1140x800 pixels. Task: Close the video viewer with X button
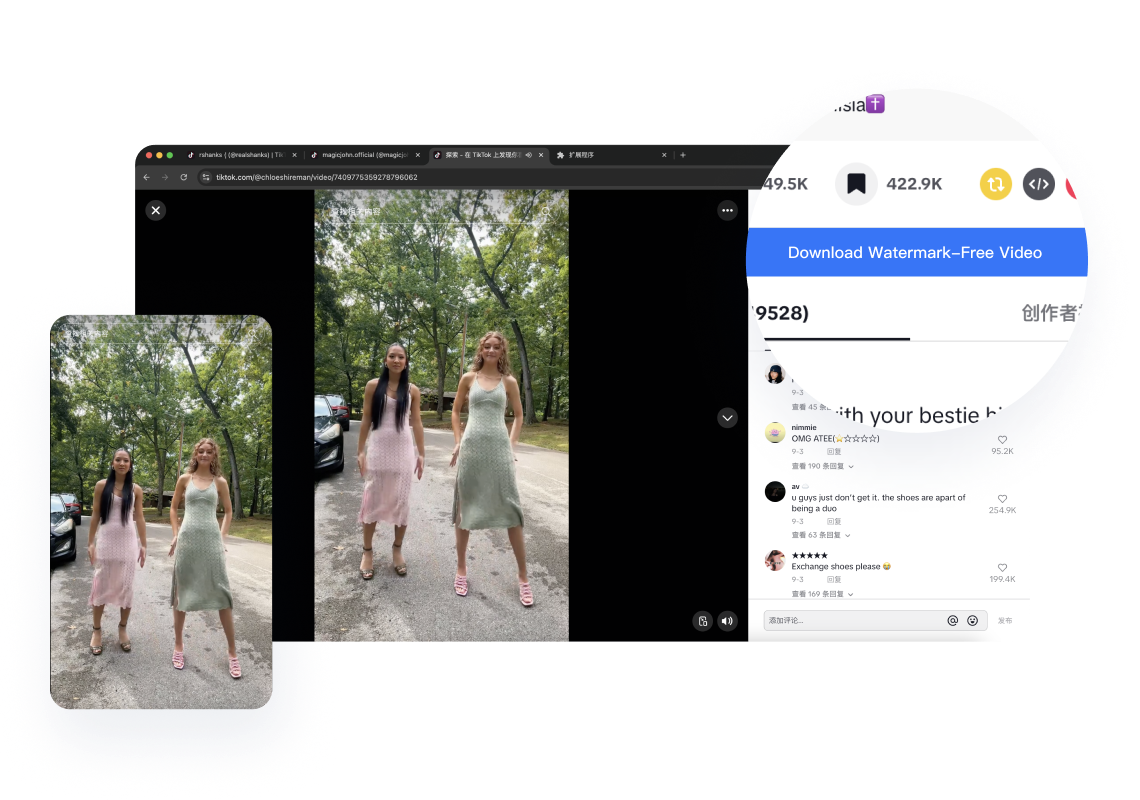coord(155,210)
